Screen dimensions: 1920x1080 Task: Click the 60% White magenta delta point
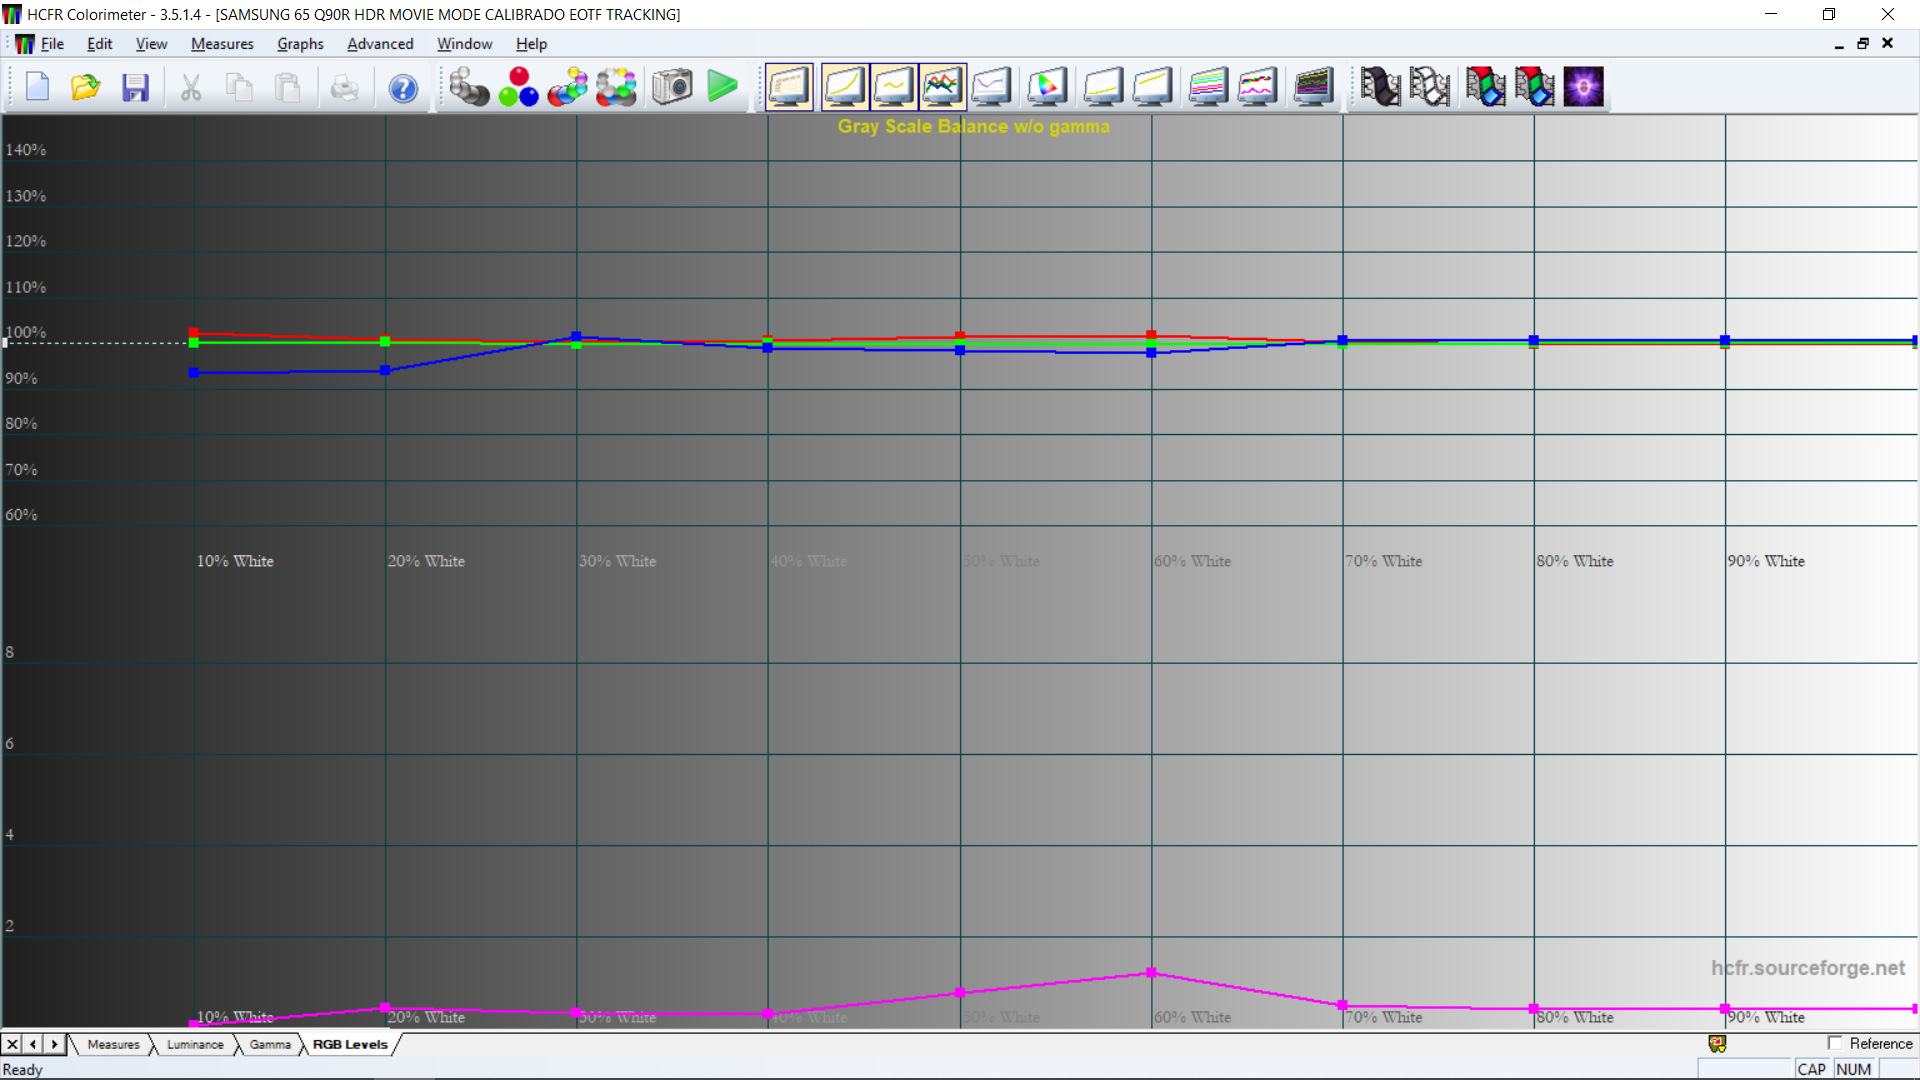coord(1151,972)
